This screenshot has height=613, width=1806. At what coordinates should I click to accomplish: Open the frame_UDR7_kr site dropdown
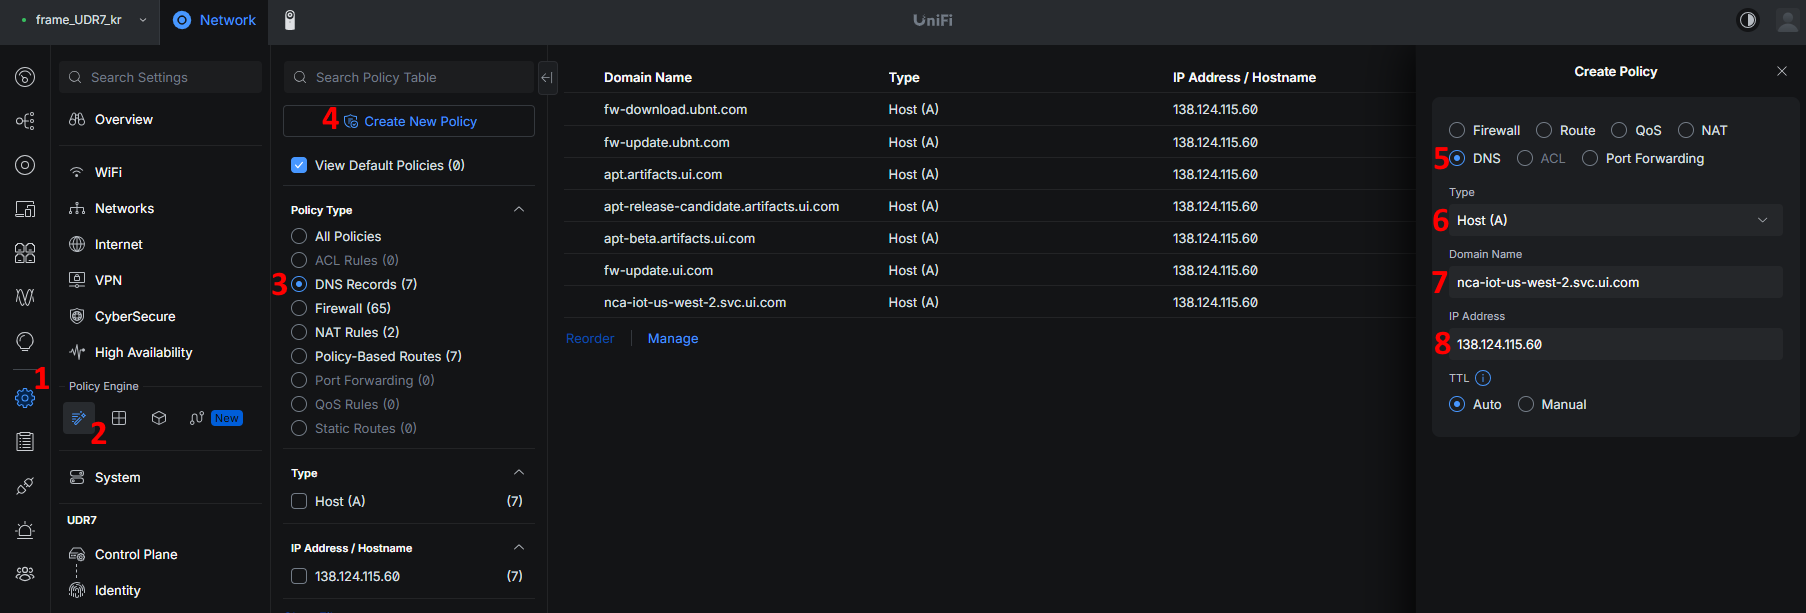[84, 20]
